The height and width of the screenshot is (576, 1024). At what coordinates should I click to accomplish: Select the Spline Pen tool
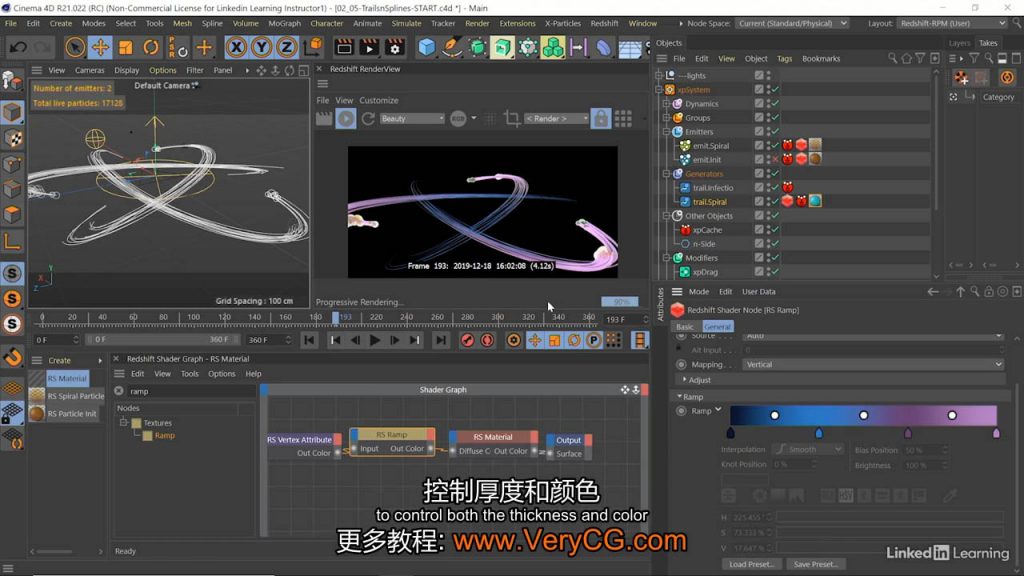(451, 47)
